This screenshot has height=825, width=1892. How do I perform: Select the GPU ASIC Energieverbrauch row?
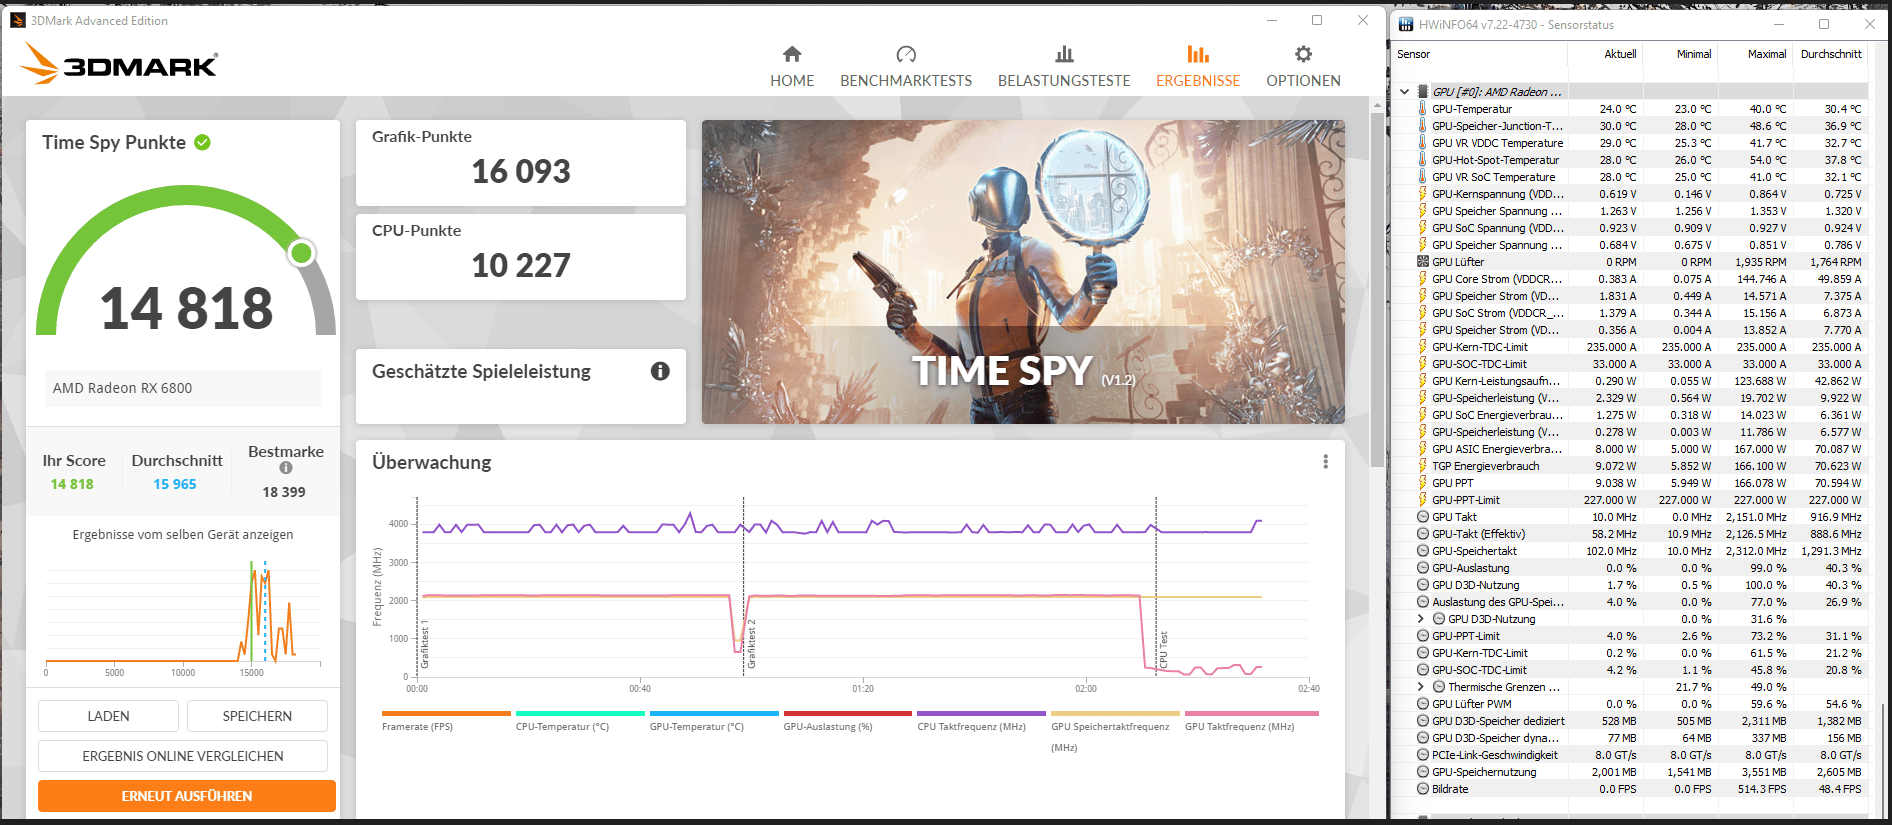pyautogui.click(x=1630, y=449)
